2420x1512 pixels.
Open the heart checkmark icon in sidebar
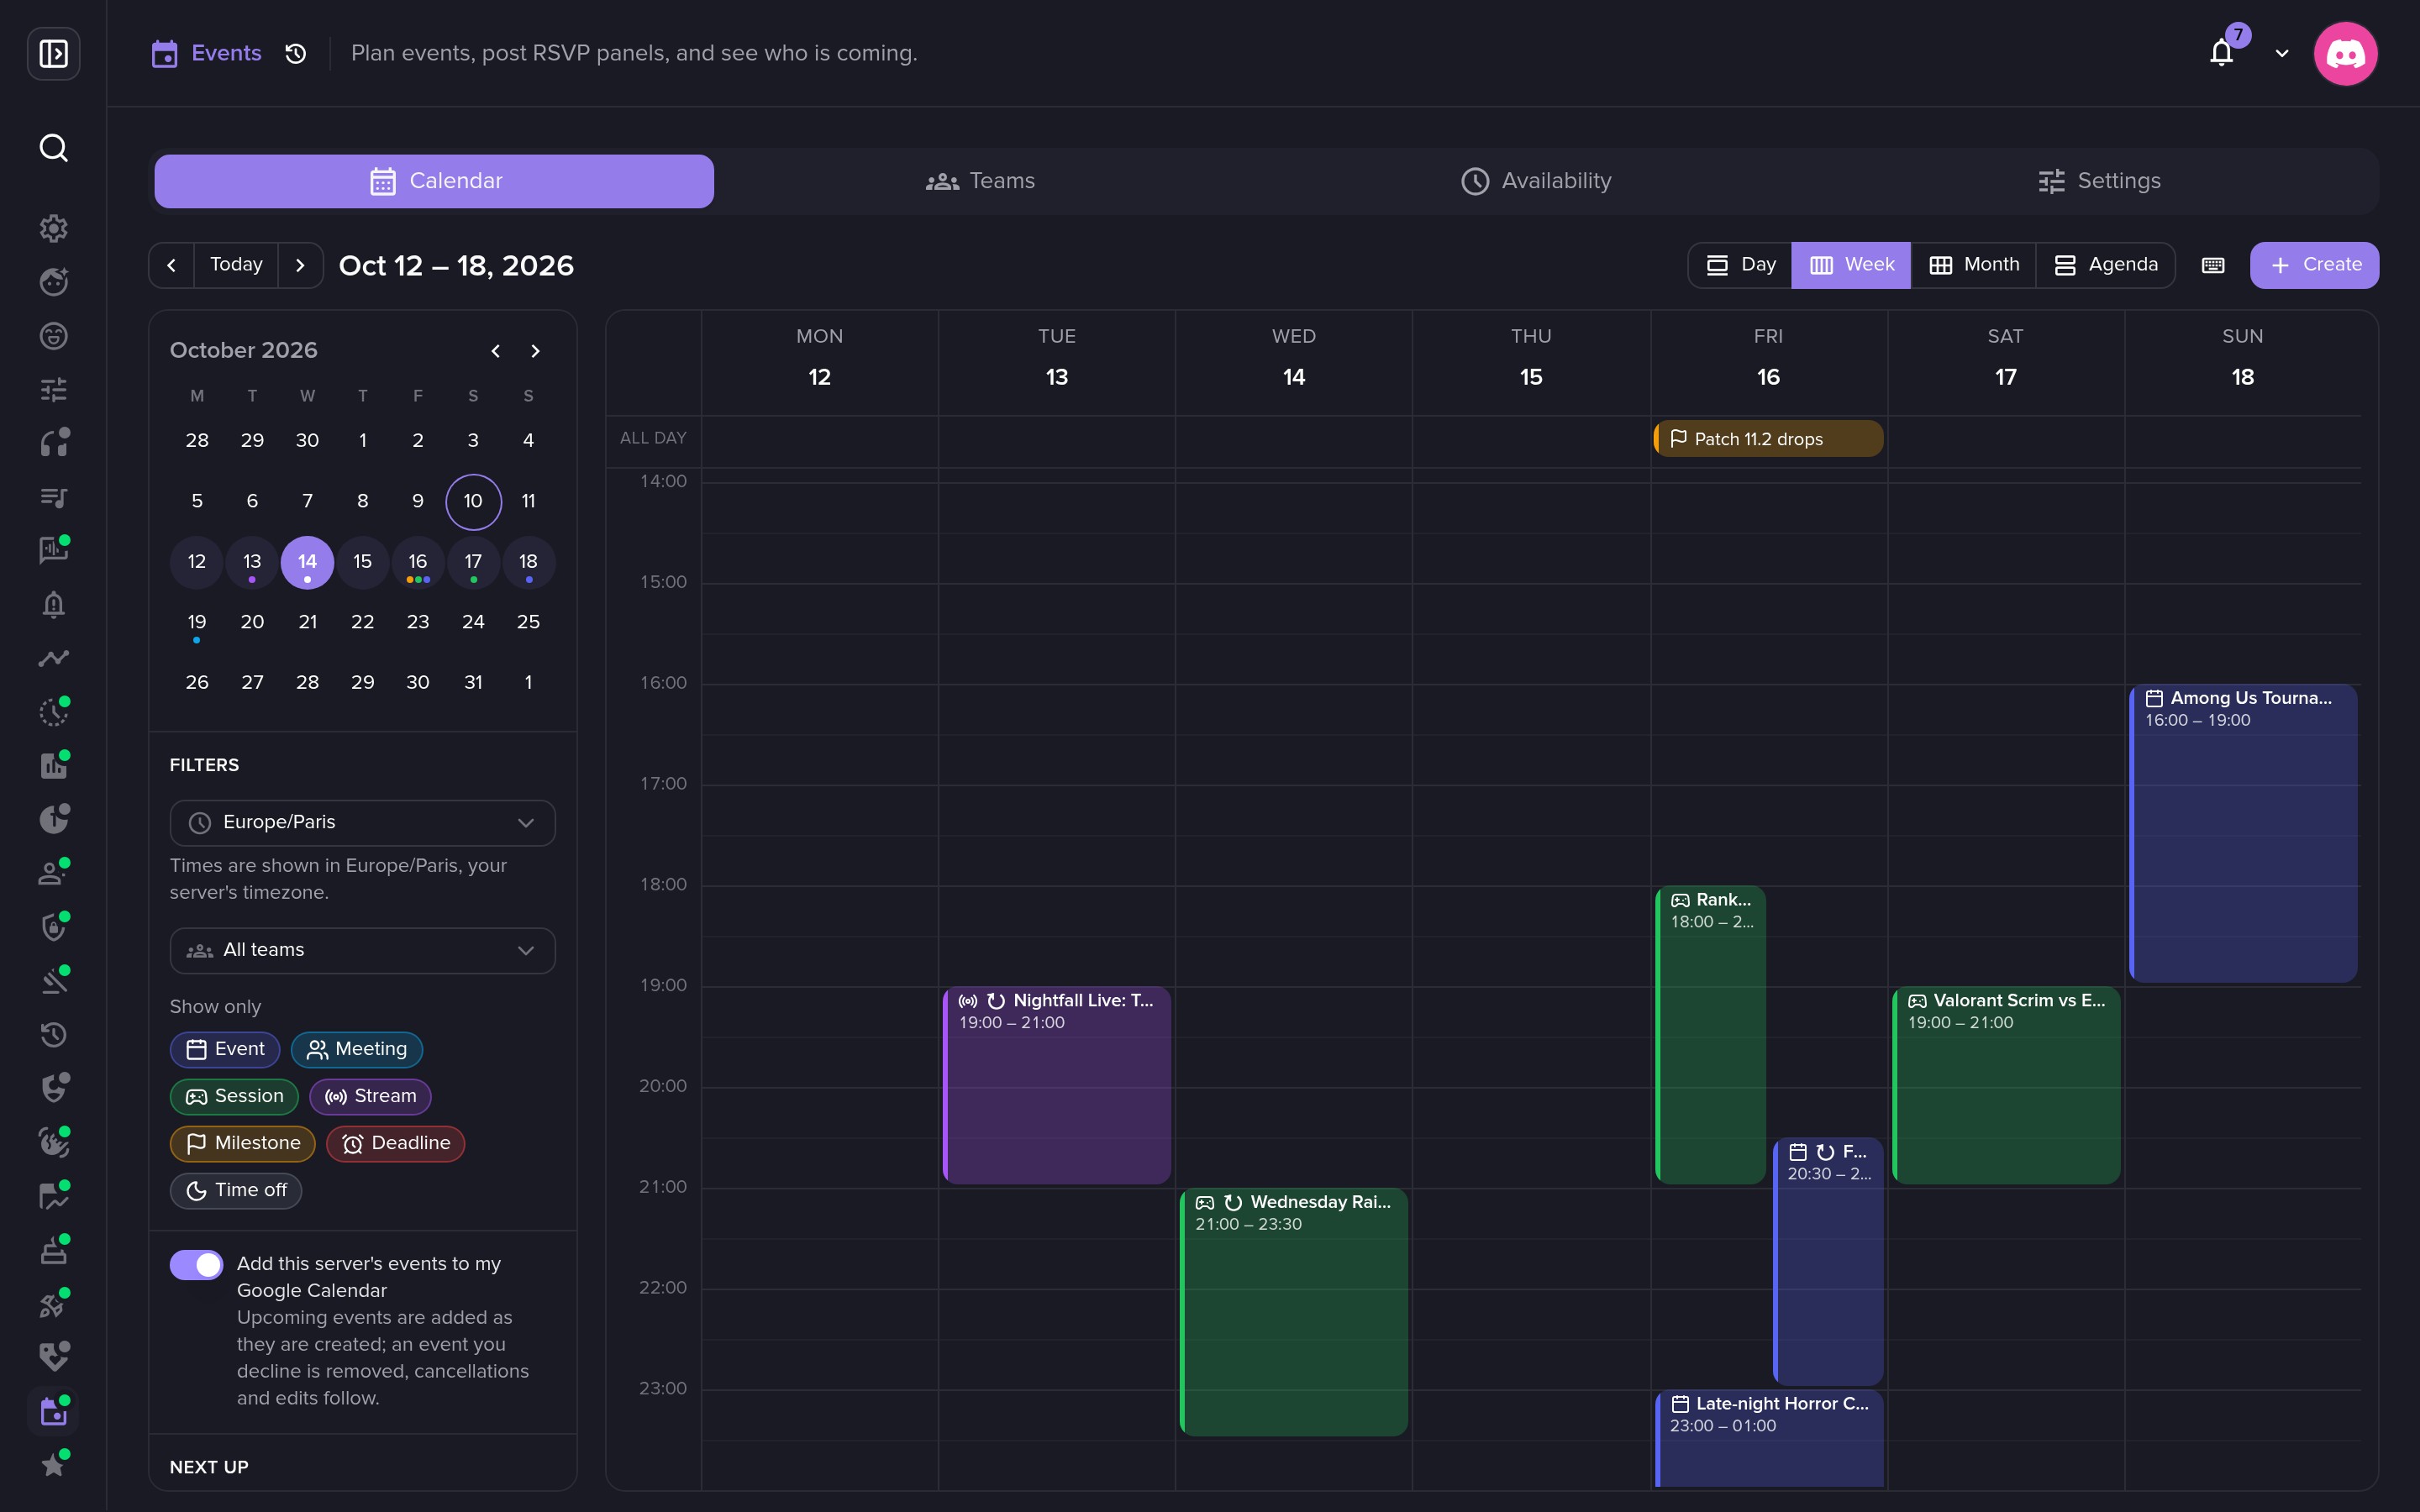(53, 1357)
